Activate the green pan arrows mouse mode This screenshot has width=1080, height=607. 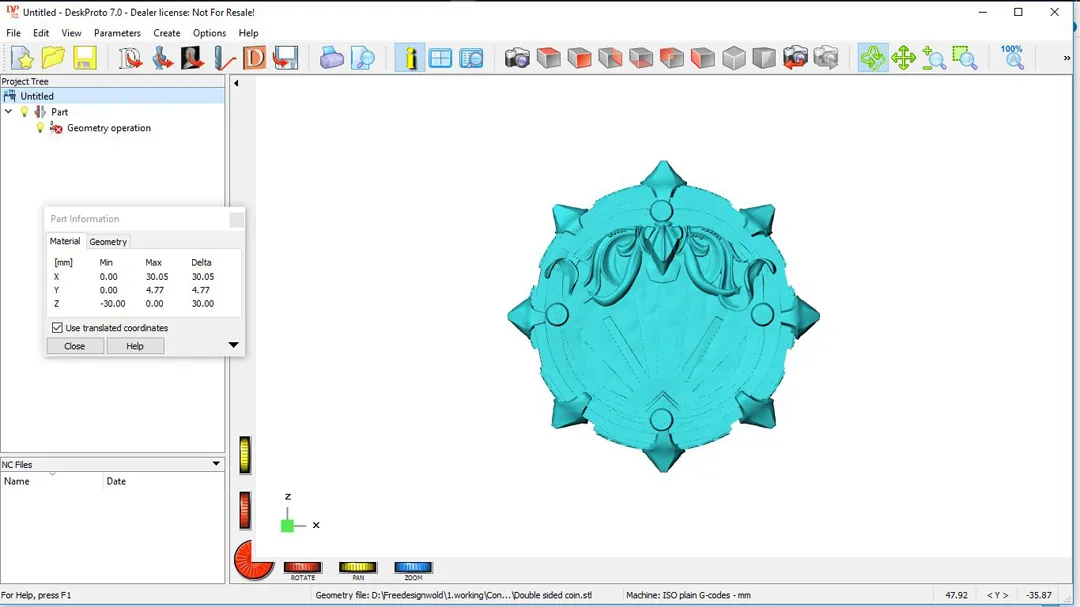point(903,58)
